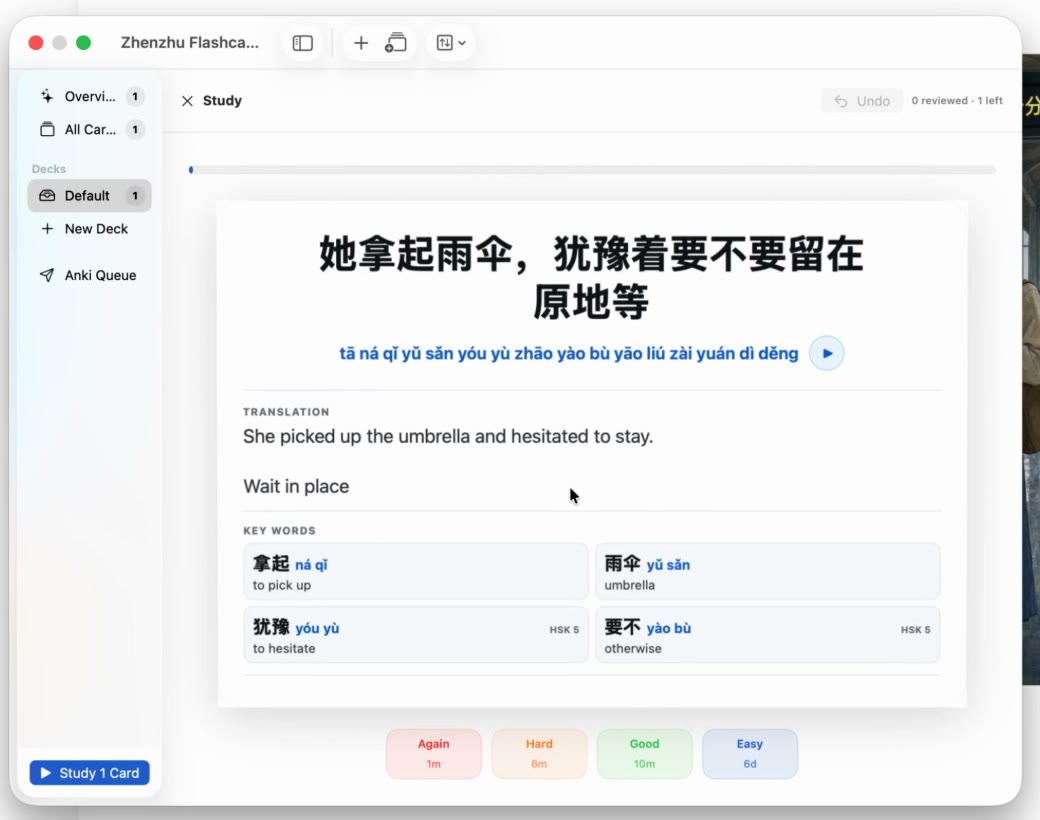Click the Default deck count badge
The image size is (1040, 820).
coord(135,196)
